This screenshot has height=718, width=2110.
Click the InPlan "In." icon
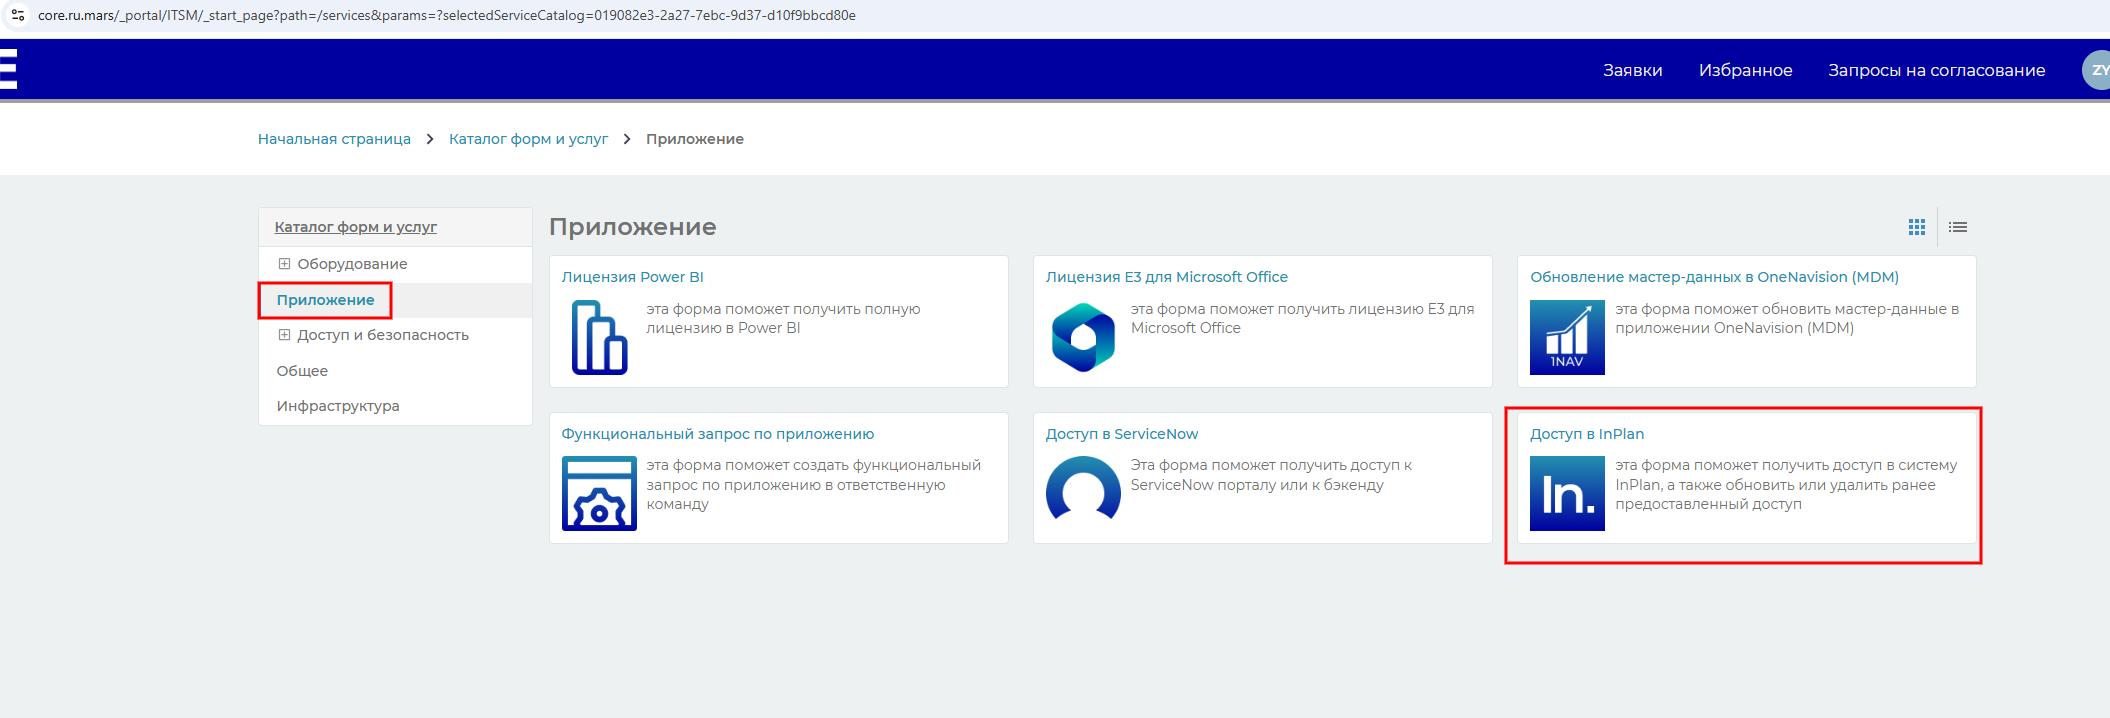point(1567,493)
